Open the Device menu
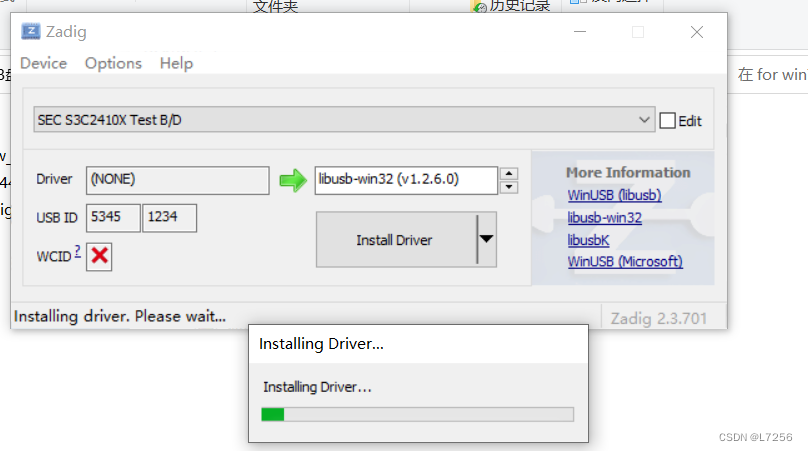This screenshot has height=451, width=808. [x=44, y=63]
